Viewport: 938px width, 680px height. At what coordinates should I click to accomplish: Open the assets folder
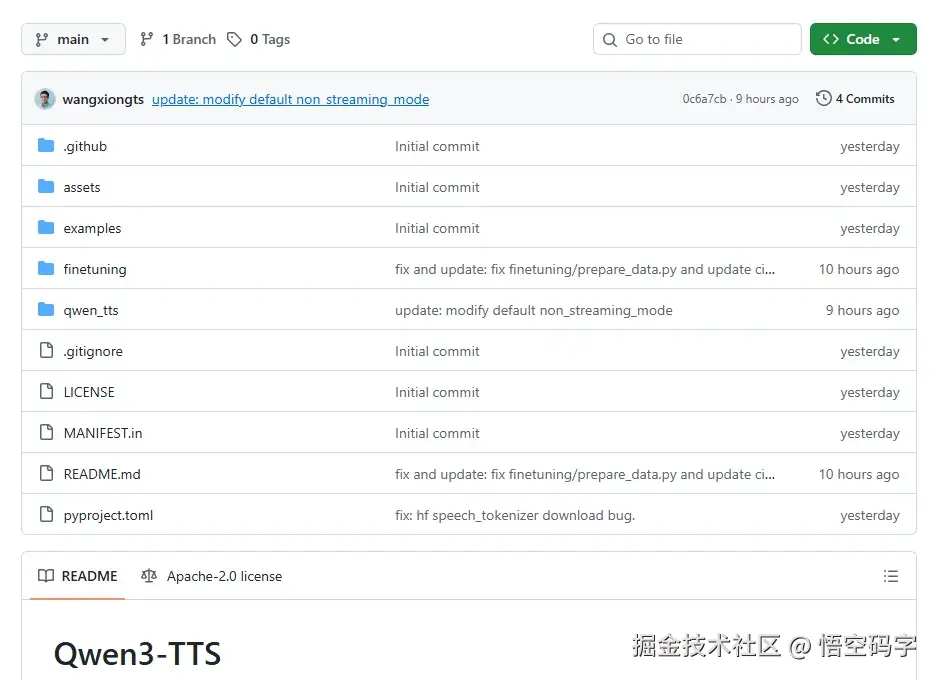(82, 187)
